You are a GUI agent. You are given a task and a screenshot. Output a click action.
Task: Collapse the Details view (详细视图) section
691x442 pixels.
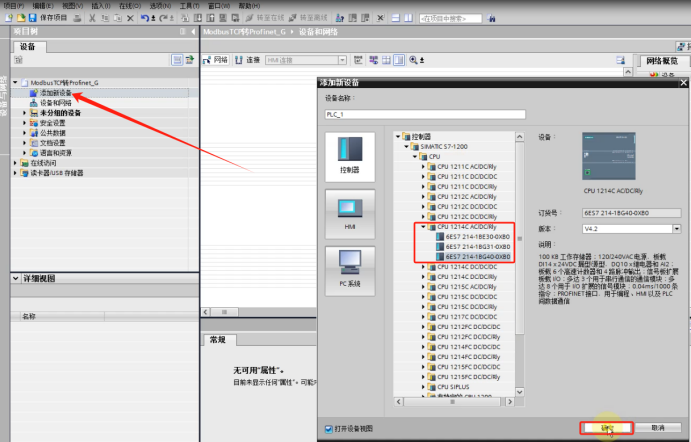[x=15, y=279]
